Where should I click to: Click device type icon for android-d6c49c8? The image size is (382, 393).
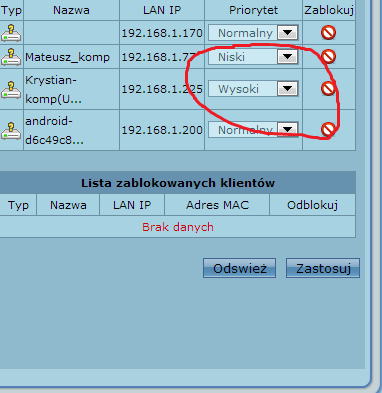click(x=11, y=130)
